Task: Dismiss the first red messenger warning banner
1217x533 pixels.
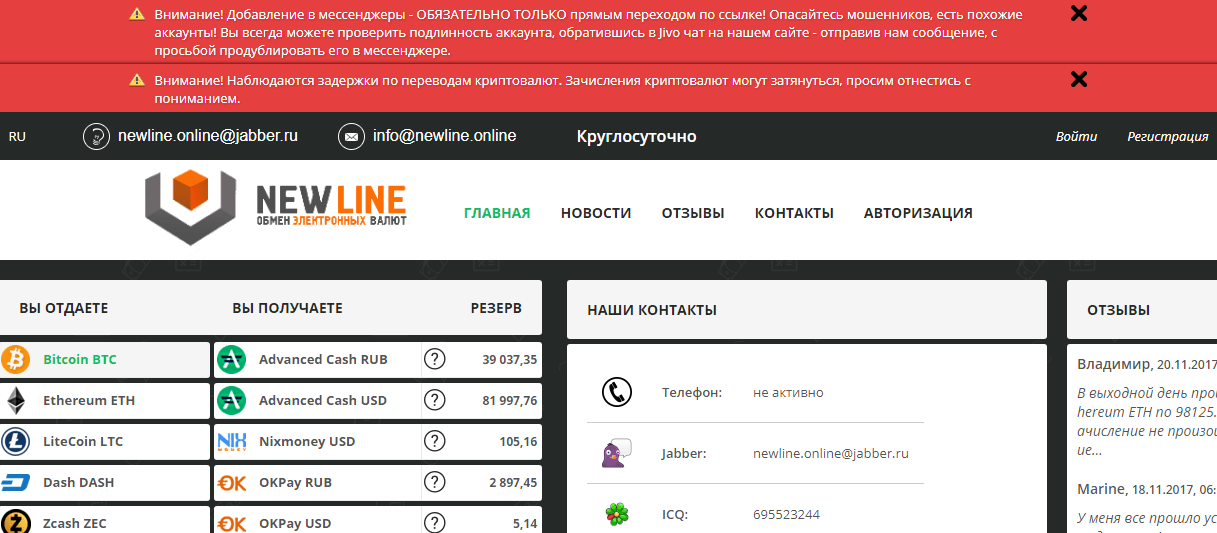Action: [x=1079, y=14]
